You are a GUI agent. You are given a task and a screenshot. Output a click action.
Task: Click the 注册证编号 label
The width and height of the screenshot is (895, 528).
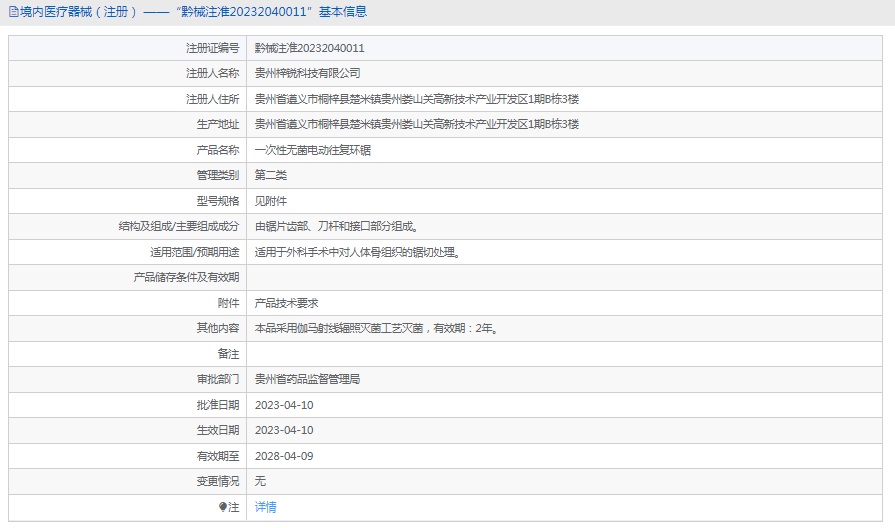click(x=212, y=48)
